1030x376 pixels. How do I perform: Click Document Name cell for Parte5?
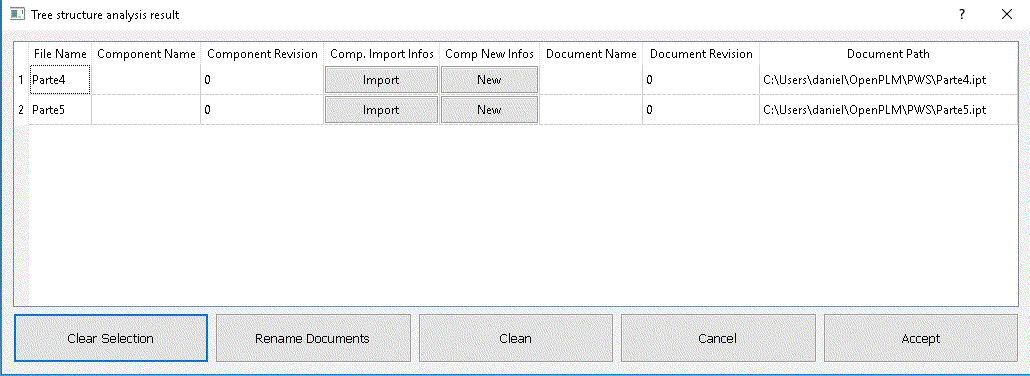click(x=591, y=110)
